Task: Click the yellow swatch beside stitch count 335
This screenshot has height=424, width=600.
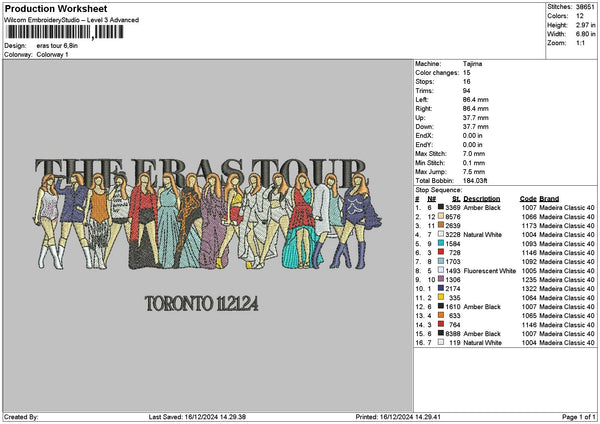Action: pos(441,297)
